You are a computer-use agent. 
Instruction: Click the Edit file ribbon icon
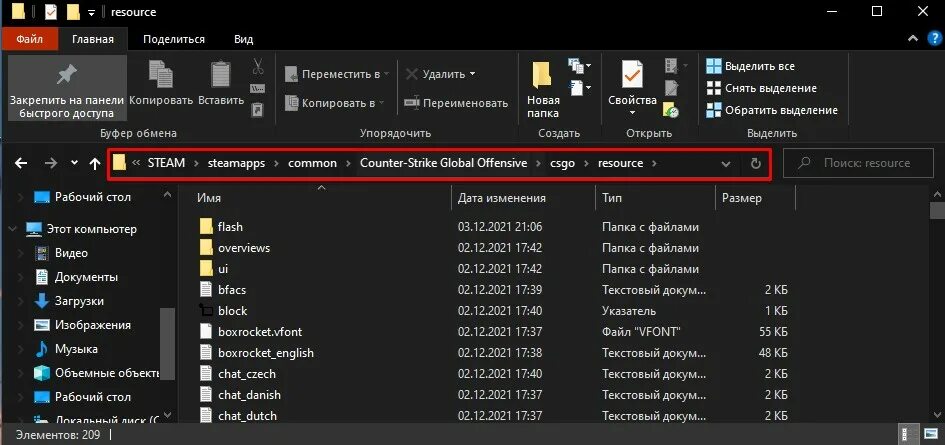click(671, 88)
